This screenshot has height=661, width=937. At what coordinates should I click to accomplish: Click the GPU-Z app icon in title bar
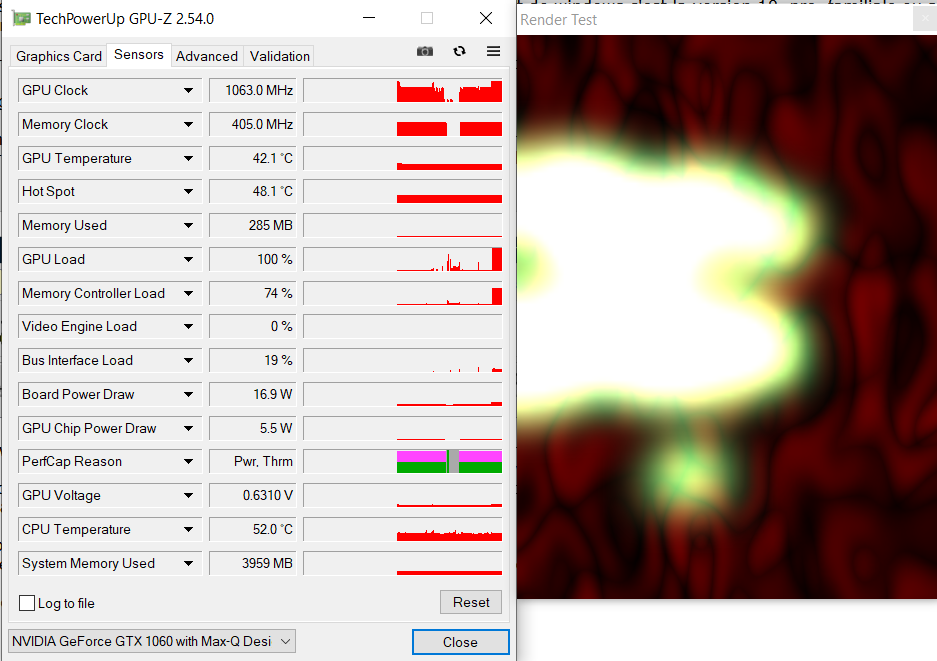tap(21, 19)
